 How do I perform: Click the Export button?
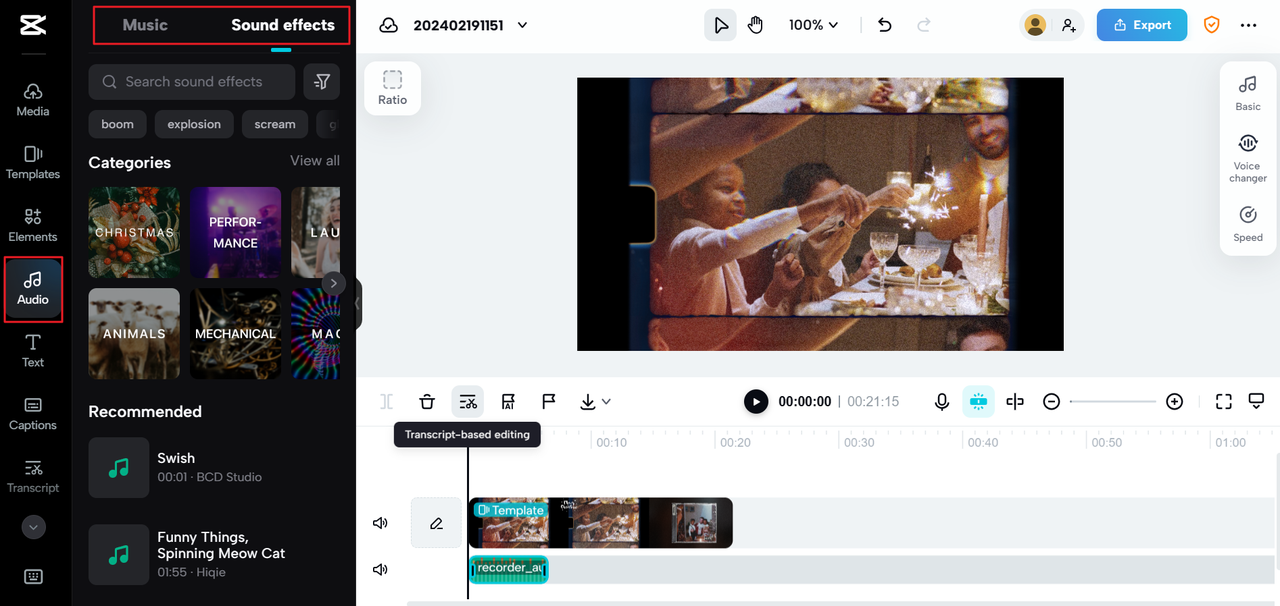click(x=1142, y=25)
